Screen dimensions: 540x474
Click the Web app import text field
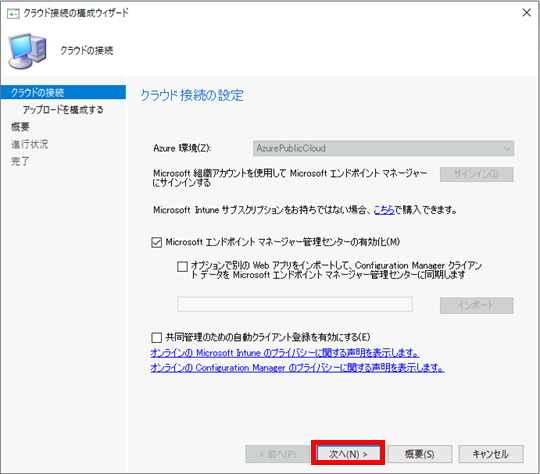(x=295, y=305)
